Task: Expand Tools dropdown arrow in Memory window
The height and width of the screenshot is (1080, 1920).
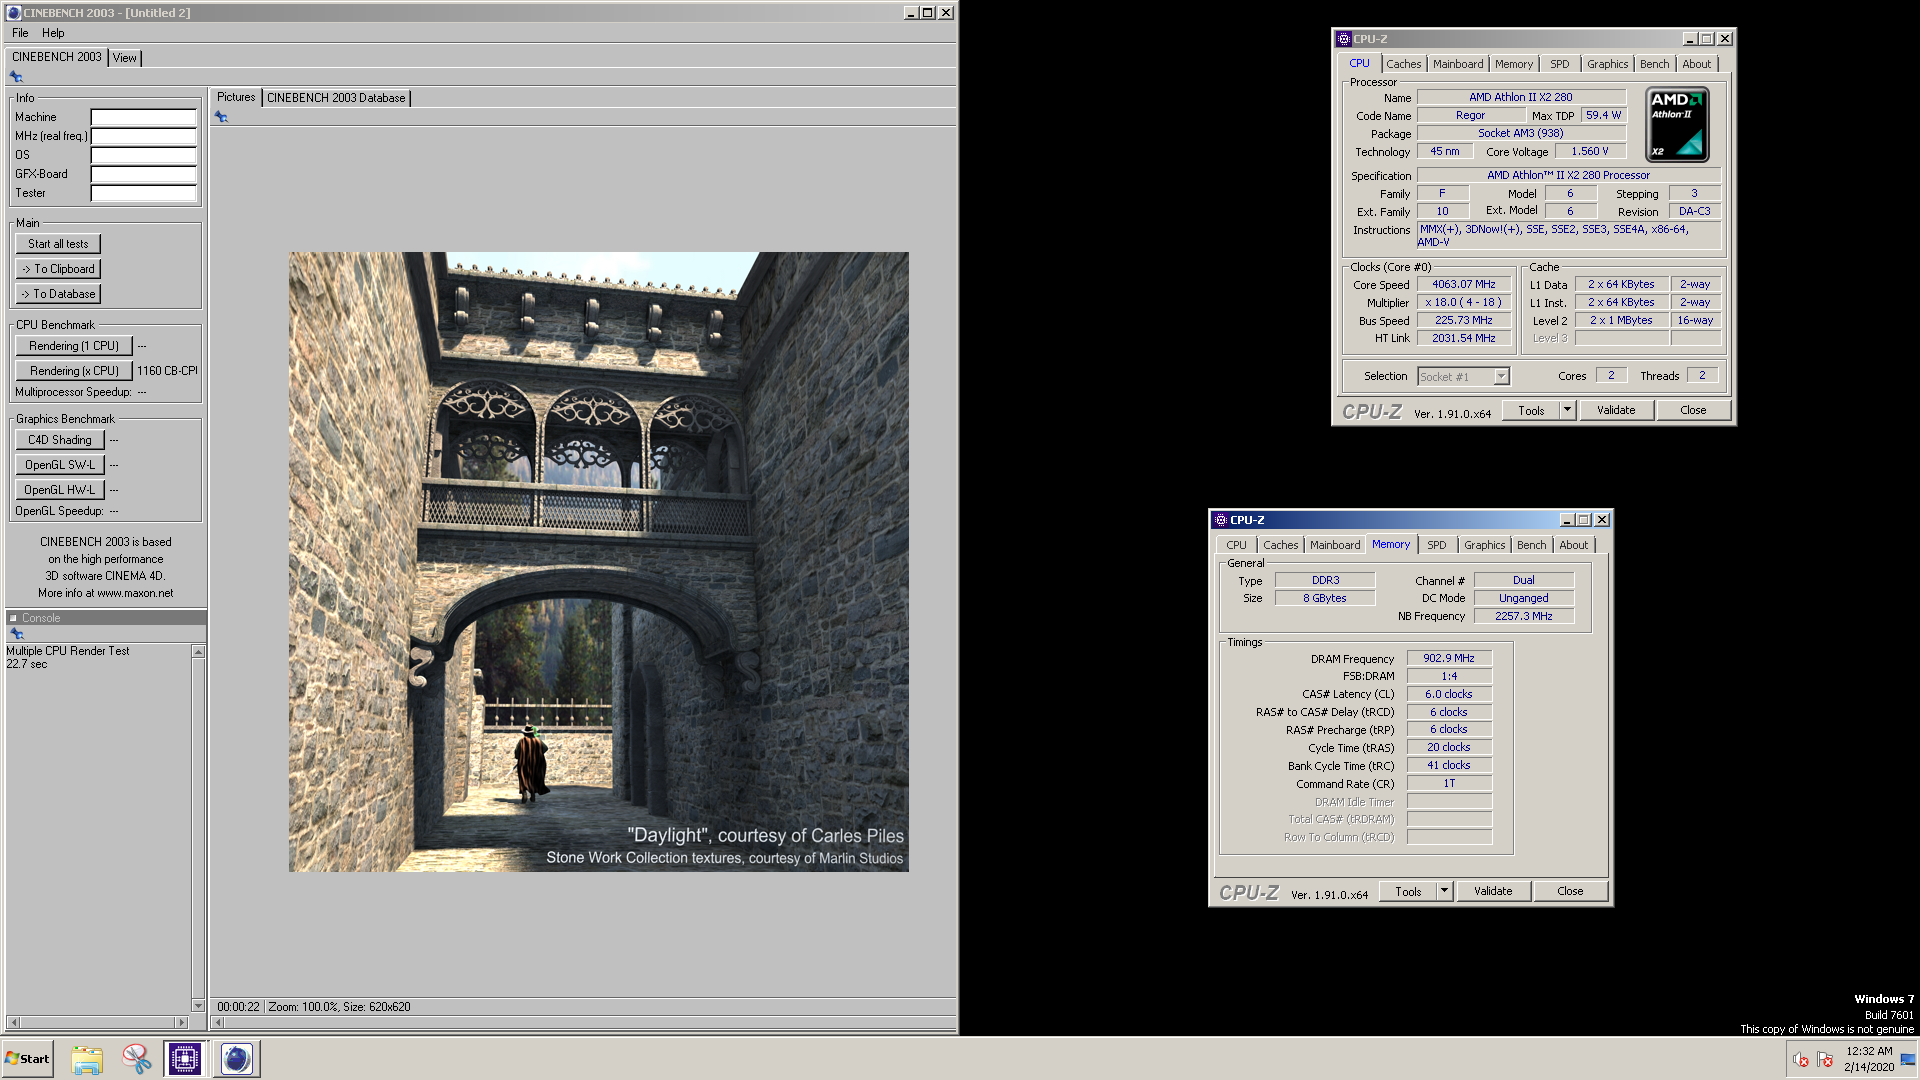Action: [x=1444, y=891]
